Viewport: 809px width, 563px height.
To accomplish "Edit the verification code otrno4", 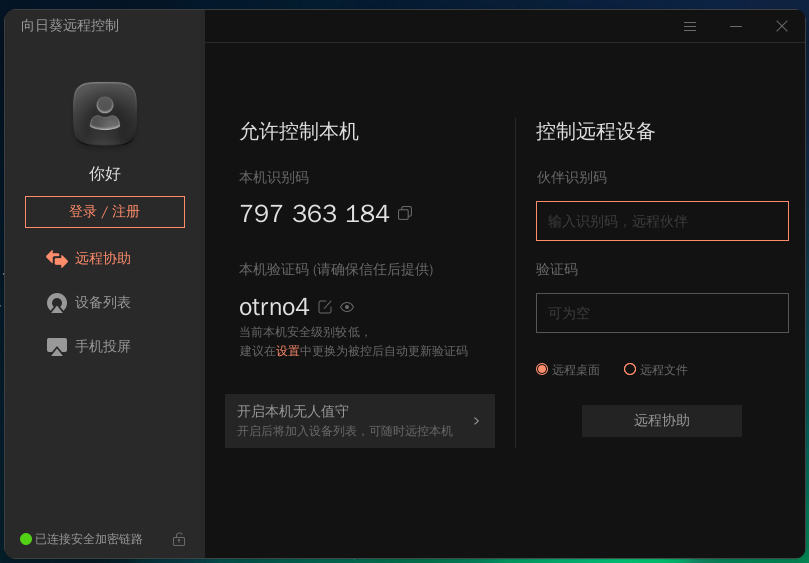I will (x=325, y=307).
